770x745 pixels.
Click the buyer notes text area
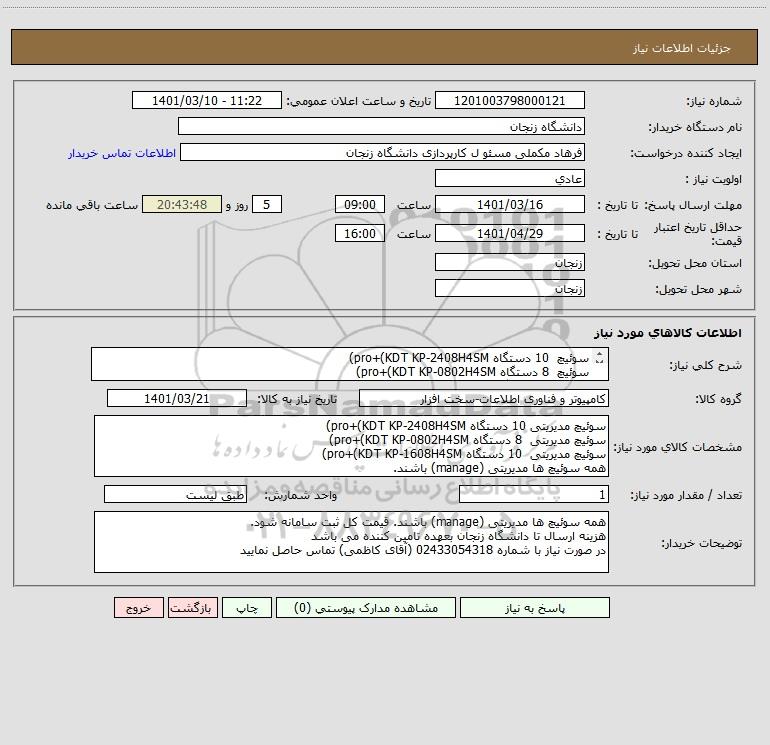(x=351, y=542)
